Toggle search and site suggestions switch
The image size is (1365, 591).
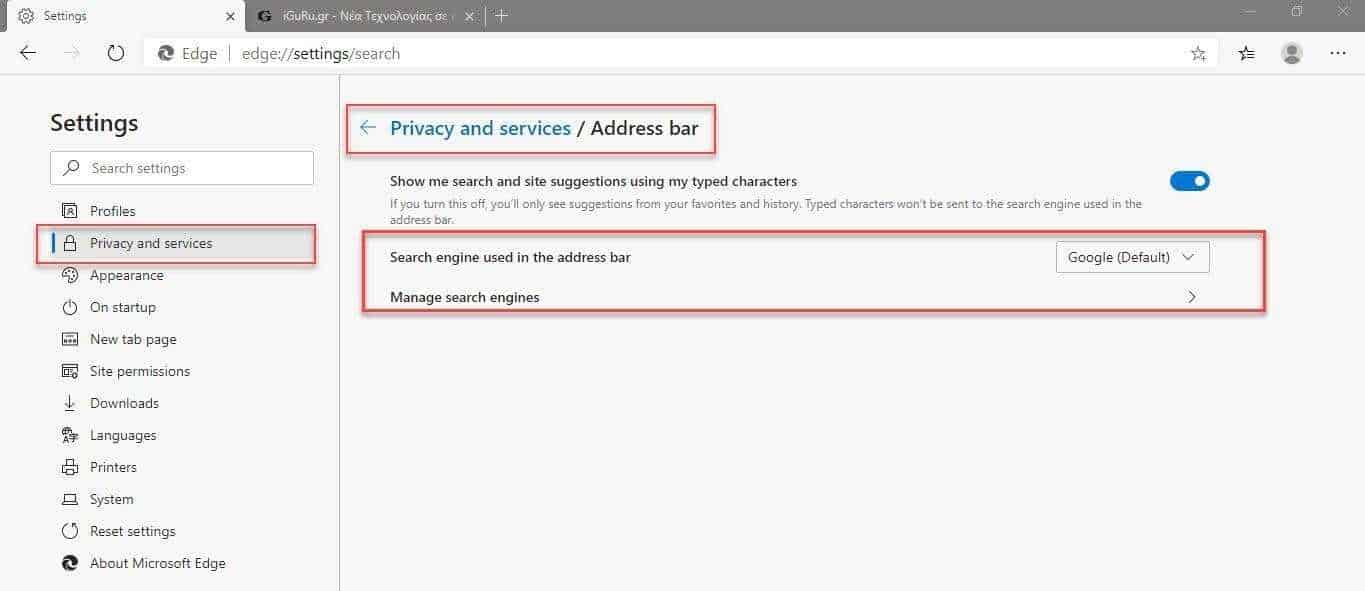[1189, 181]
